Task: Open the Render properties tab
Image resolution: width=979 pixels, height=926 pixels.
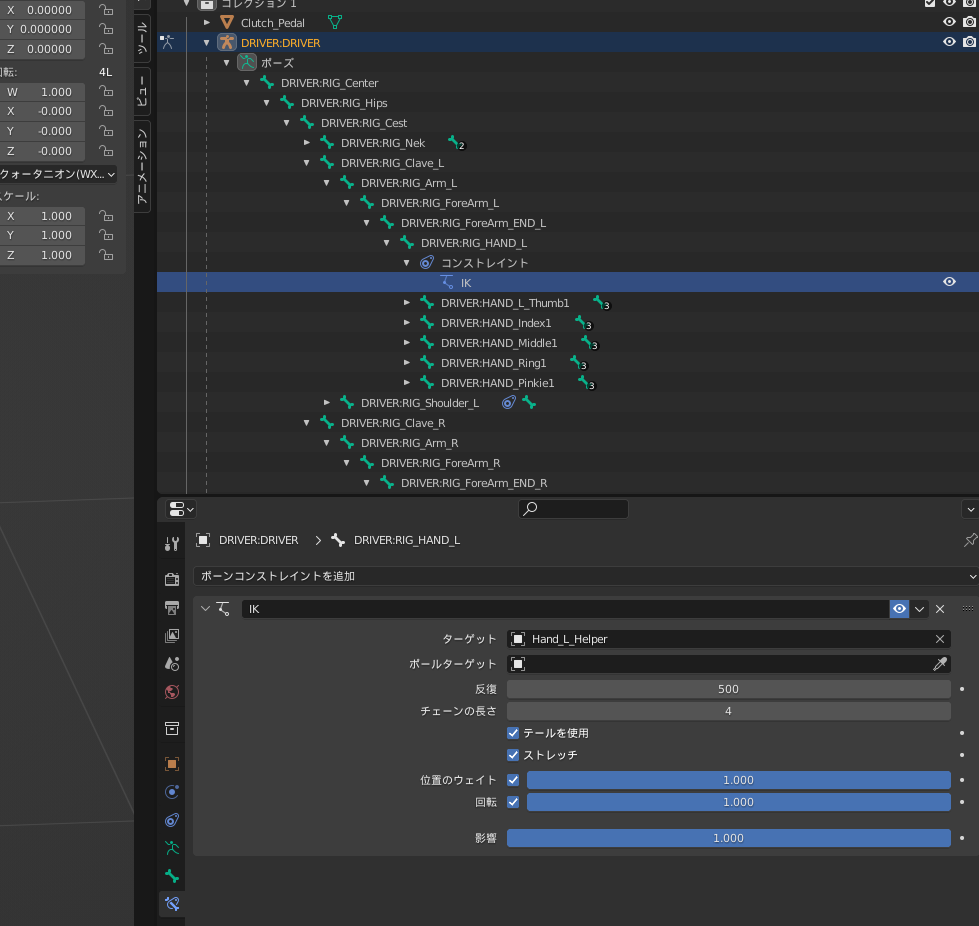Action: click(x=172, y=580)
